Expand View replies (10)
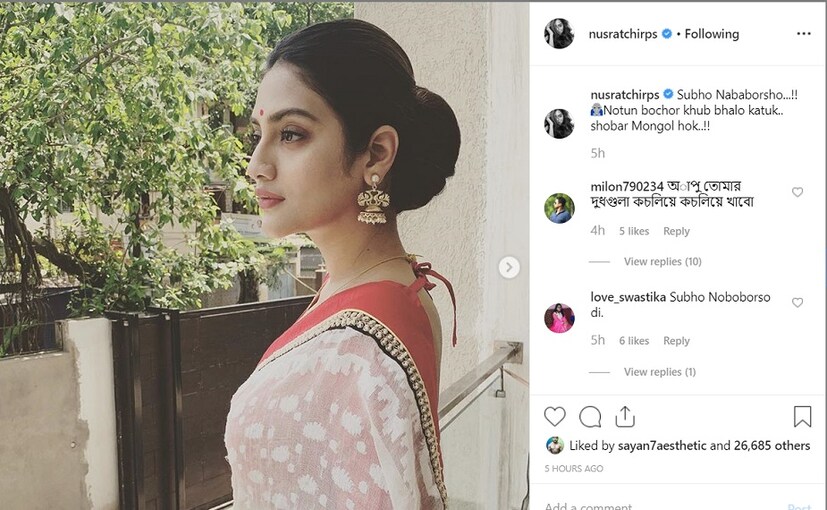 [662, 262]
